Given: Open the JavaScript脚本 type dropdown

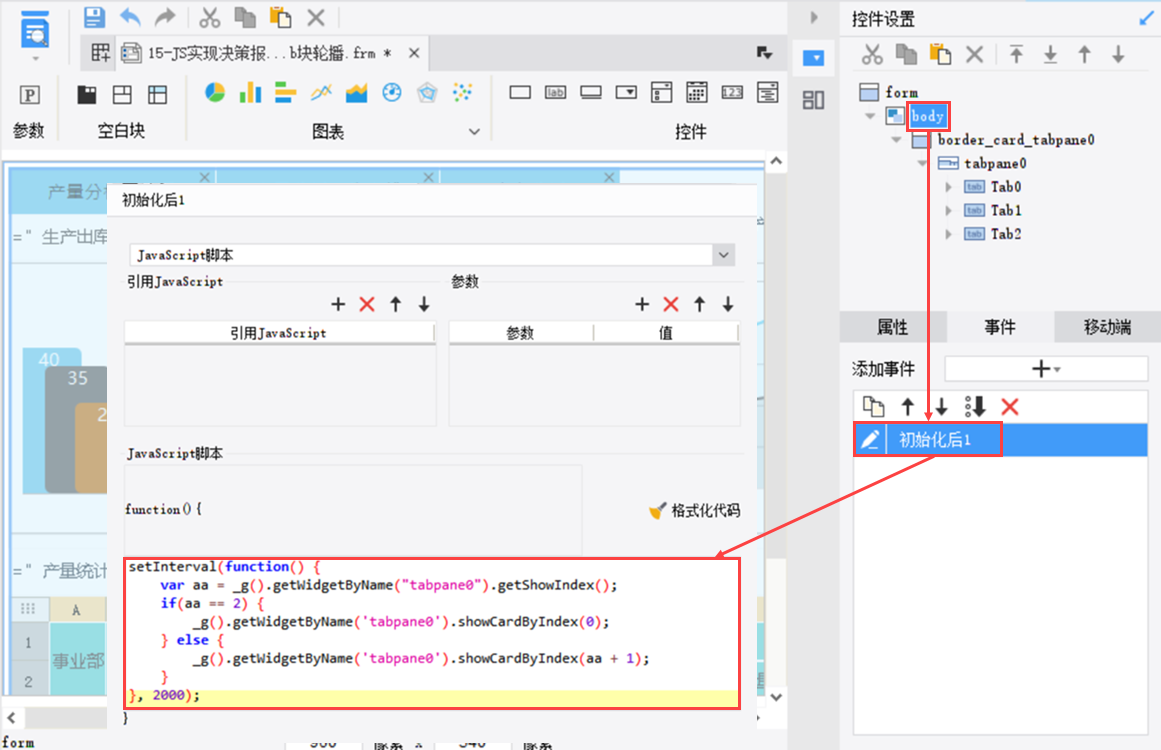Looking at the screenshot, I should pyautogui.click(x=723, y=255).
